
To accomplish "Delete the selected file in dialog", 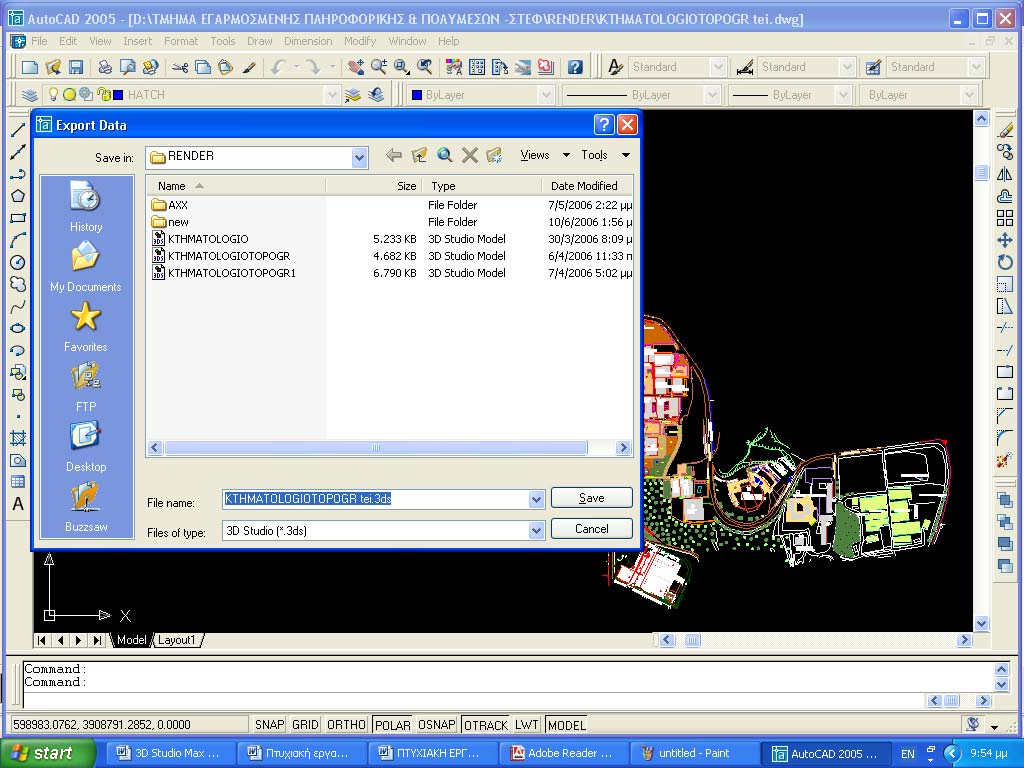I will tap(470, 155).
